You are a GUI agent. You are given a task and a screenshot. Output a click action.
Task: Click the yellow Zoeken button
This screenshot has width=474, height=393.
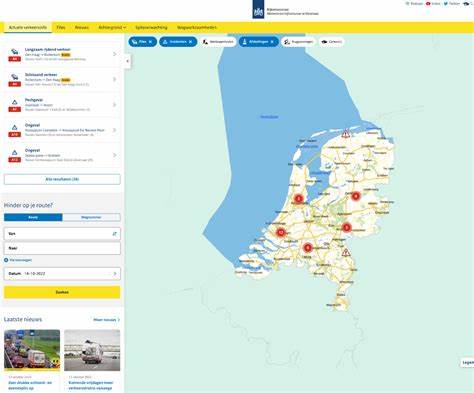point(62,292)
